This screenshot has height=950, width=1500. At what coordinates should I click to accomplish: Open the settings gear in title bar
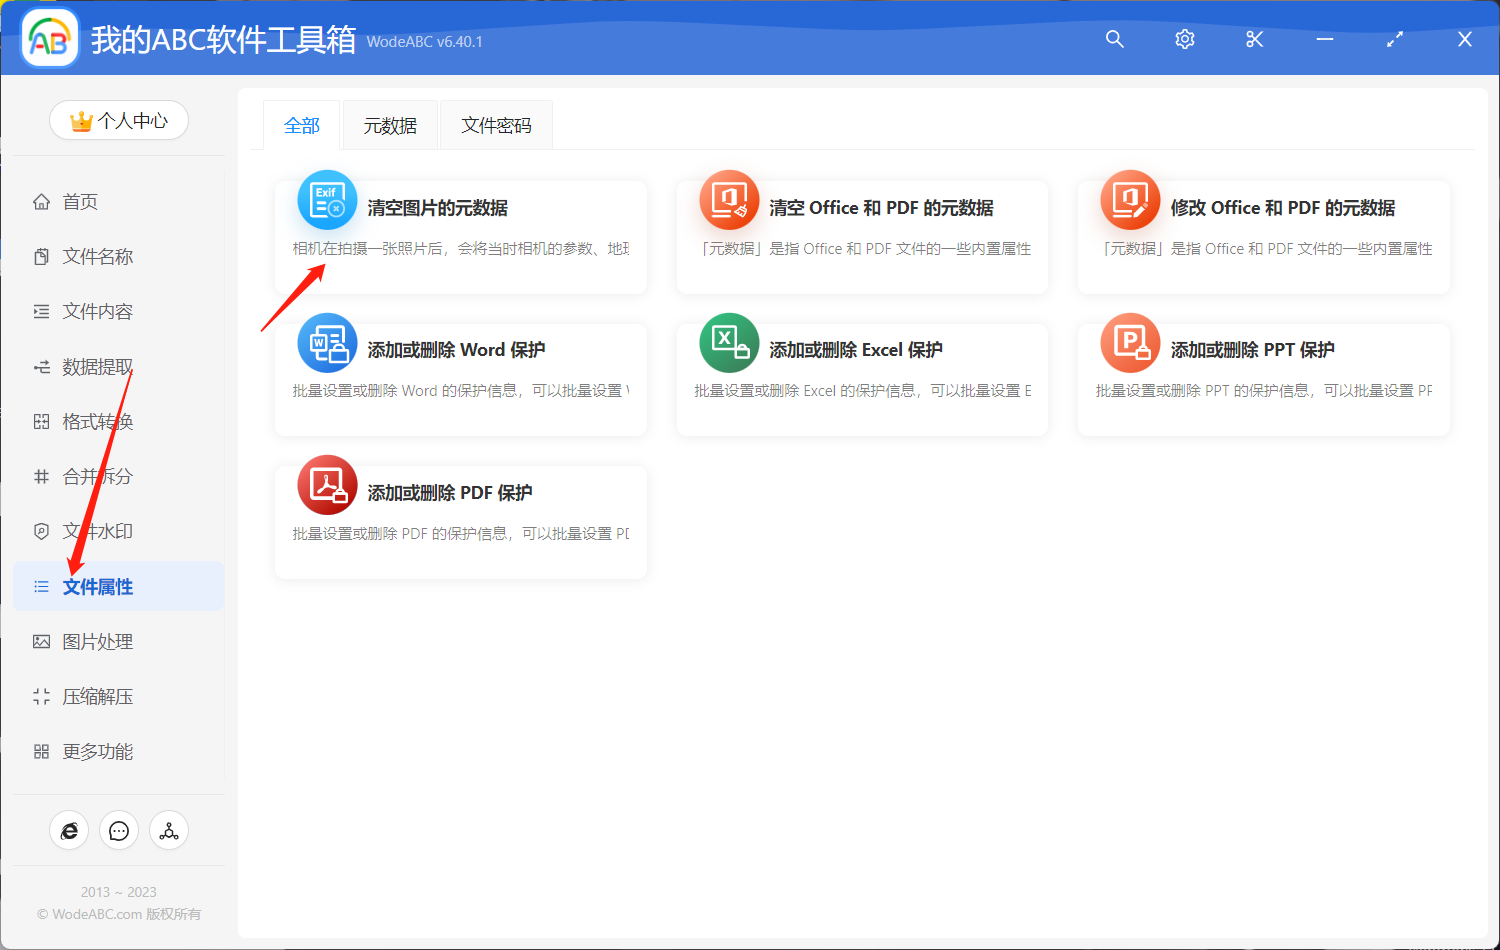click(1184, 39)
